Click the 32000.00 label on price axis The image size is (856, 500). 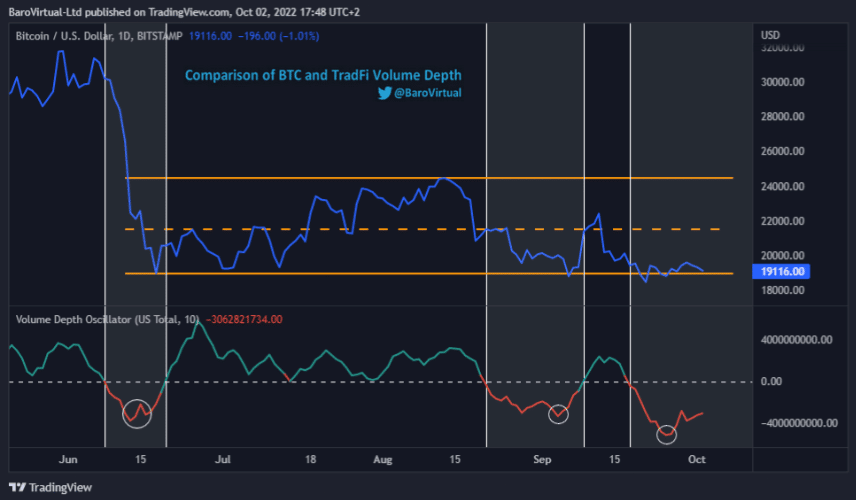click(784, 47)
